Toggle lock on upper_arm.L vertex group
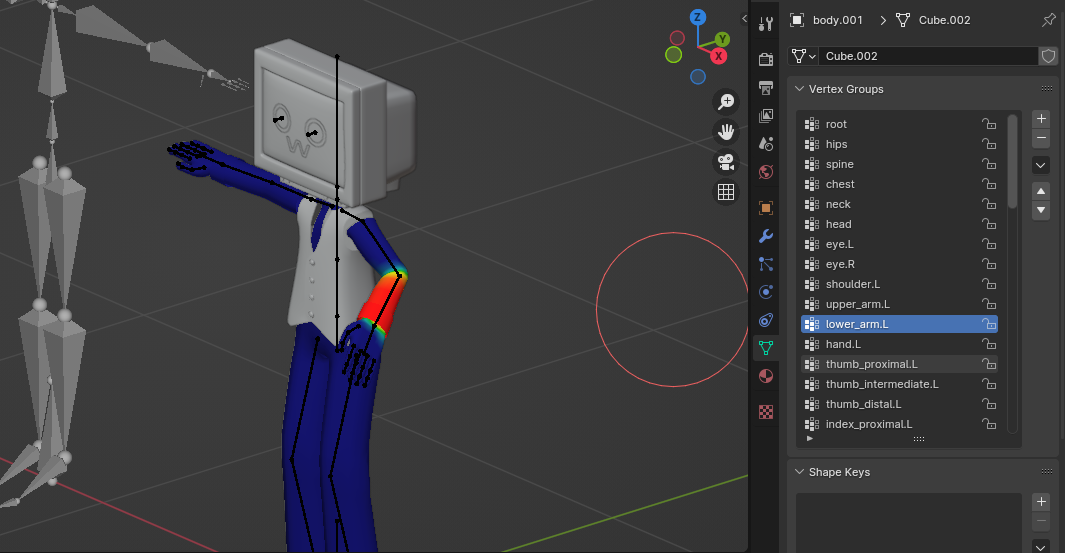The width and height of the screenshot is (1065, 553). pyautogui.click(x=989, y=304)
